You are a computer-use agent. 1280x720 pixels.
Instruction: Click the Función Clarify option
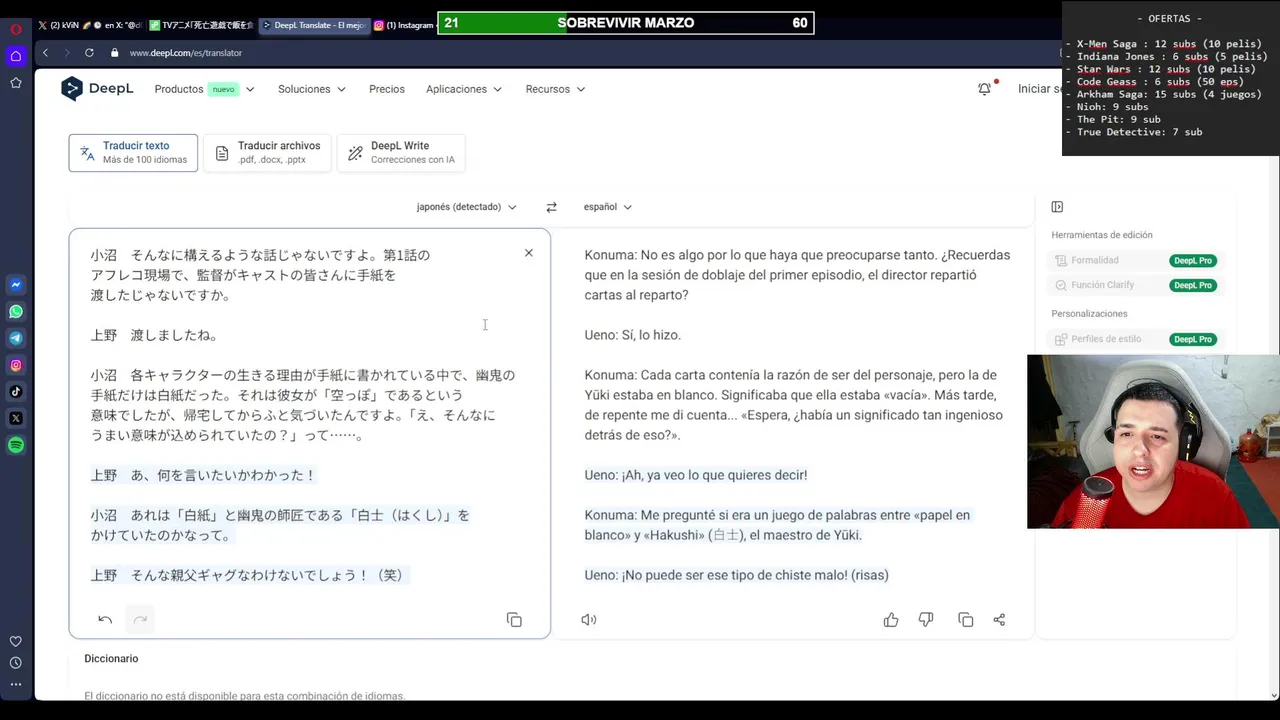point(1095,285)
